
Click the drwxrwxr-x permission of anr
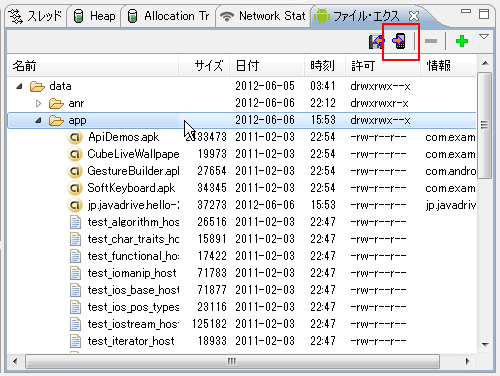379,103
